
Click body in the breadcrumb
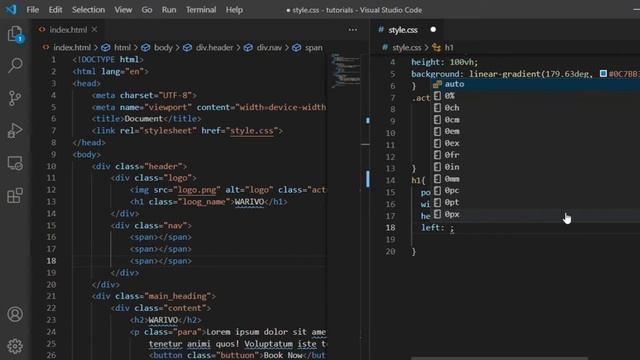pyautogui.click(x=163, y=48)
